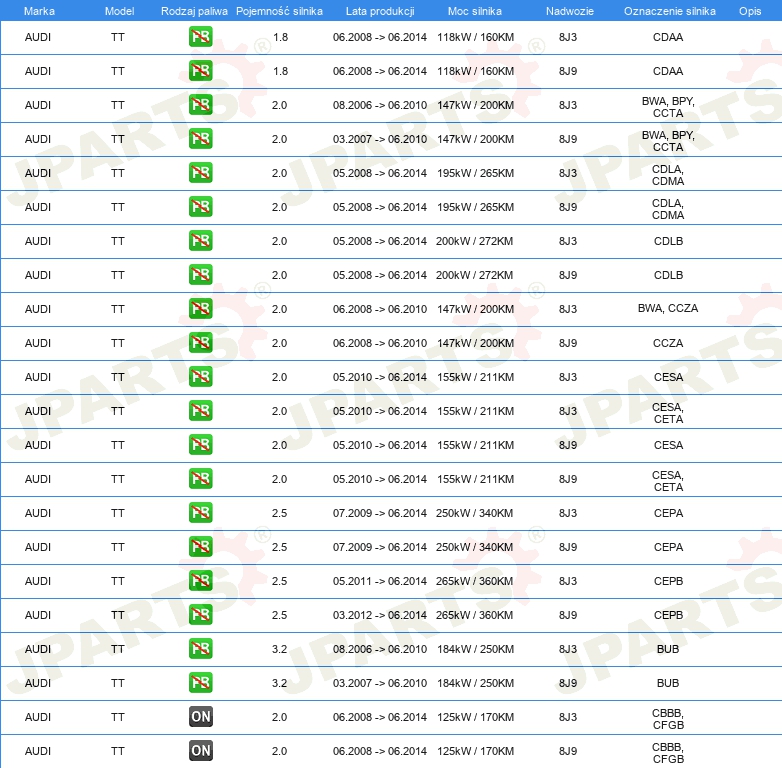Click '125kW / 170KM' in the 8J3 diesel row
Viewport: 782px width, 768px height.
coord(475,717)
